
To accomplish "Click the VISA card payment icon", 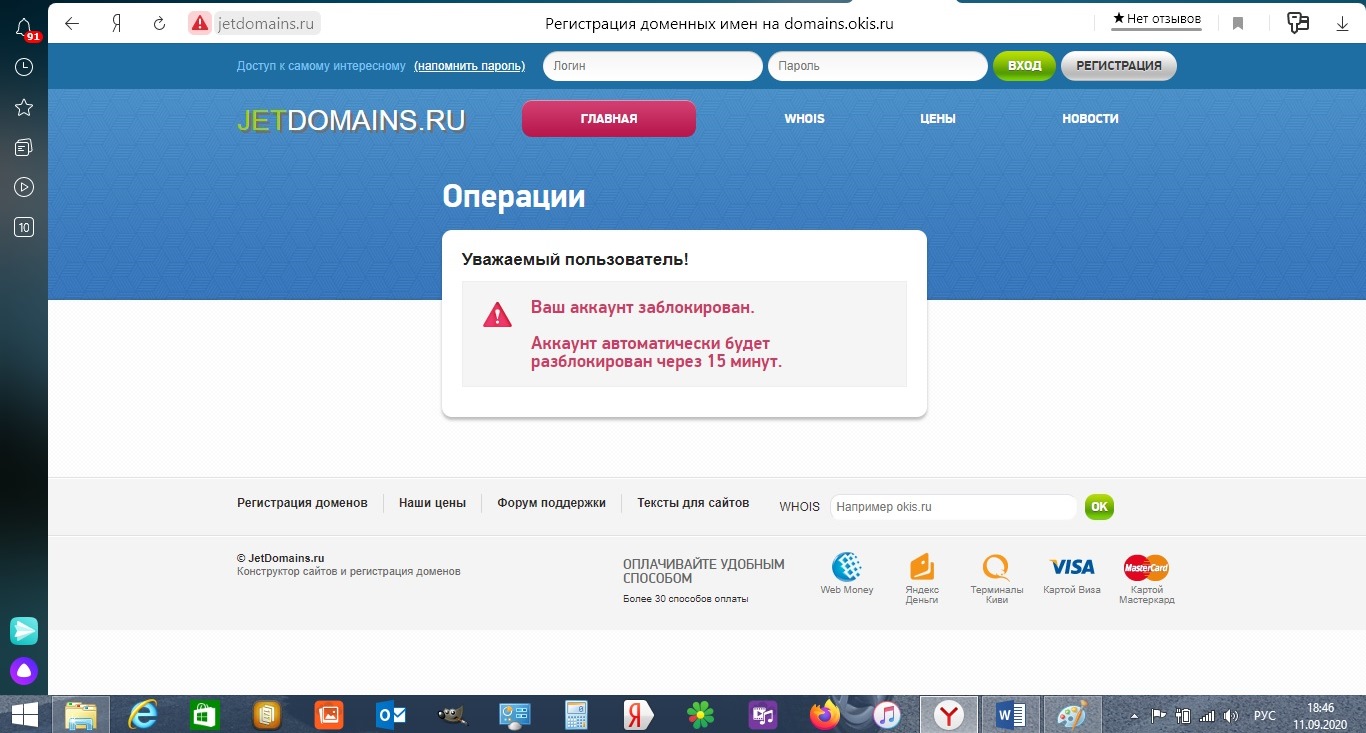I will tap(1071, 567).
